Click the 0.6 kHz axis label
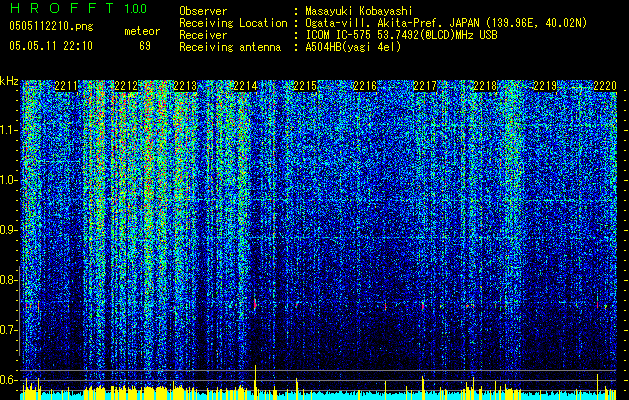Screen dimensions: 629x400 [8, 380]
